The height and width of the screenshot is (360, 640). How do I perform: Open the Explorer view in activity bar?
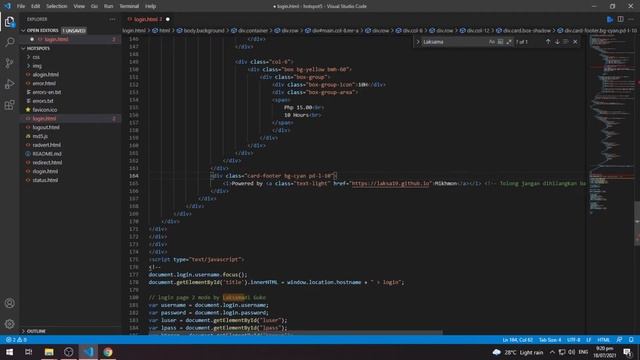pyautogui.click(x=9, y=22)
